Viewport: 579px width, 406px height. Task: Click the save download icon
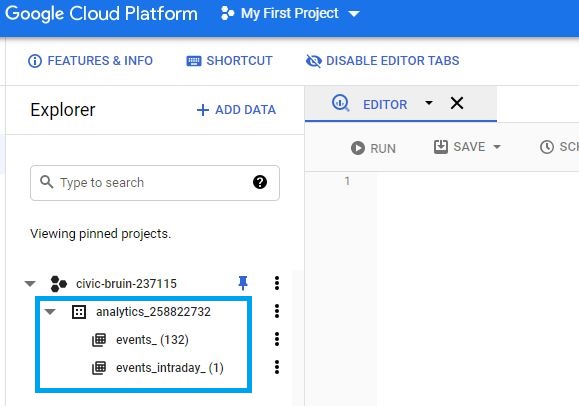pyautogui.click(x=441, y=147)
